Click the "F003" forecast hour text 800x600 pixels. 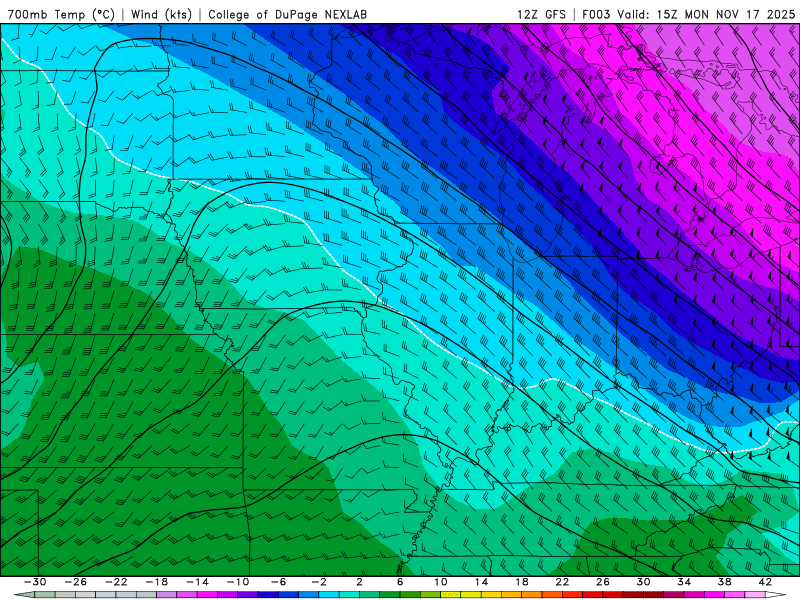pyautogui.click(x=596, y=14)
